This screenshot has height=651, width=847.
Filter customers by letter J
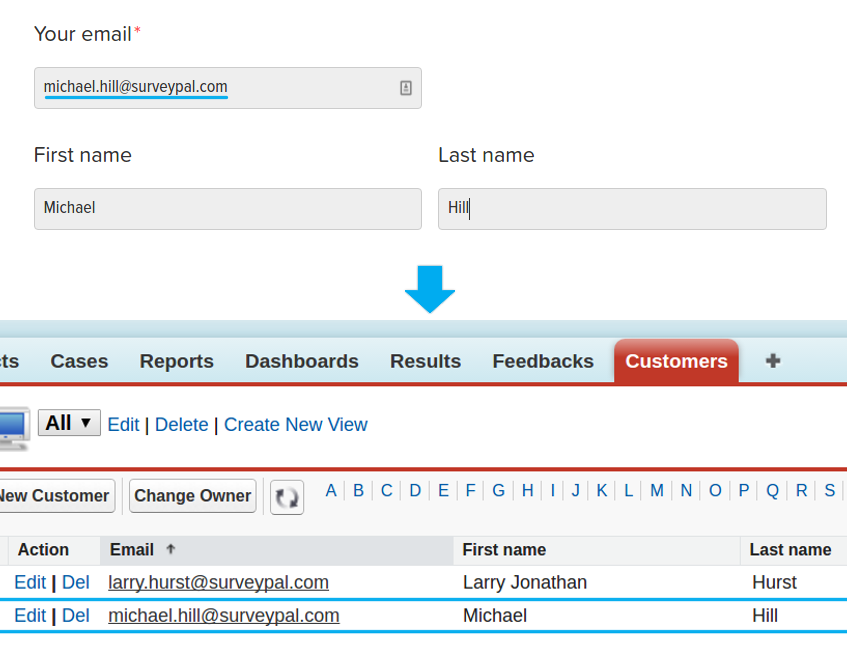[576, 491]
